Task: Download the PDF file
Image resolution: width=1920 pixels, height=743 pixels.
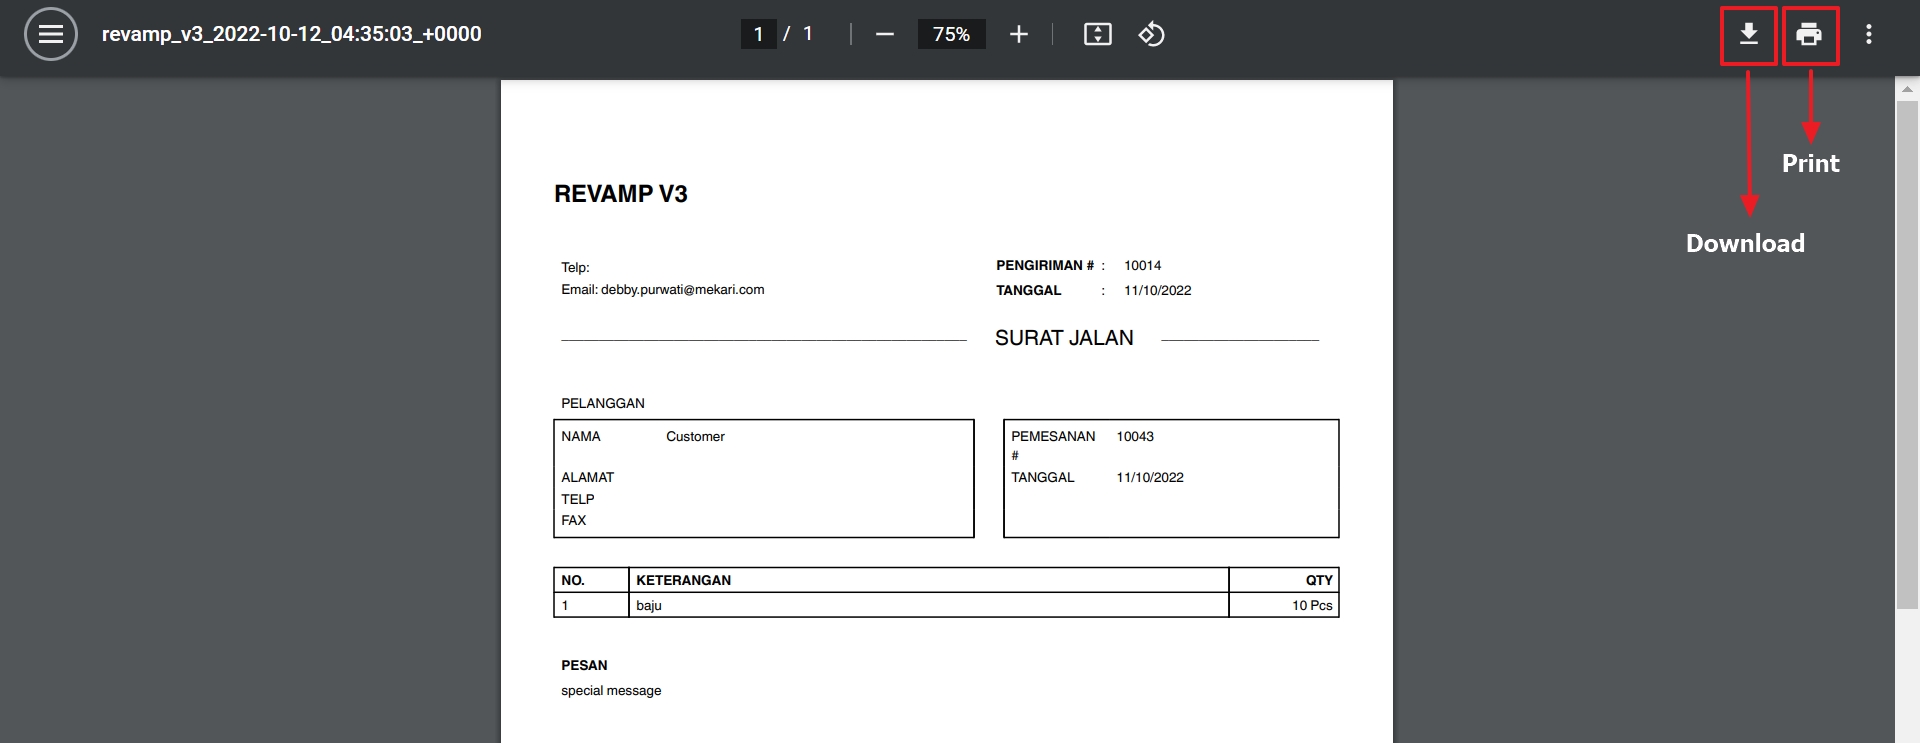Action: (x=1748, y=35)
